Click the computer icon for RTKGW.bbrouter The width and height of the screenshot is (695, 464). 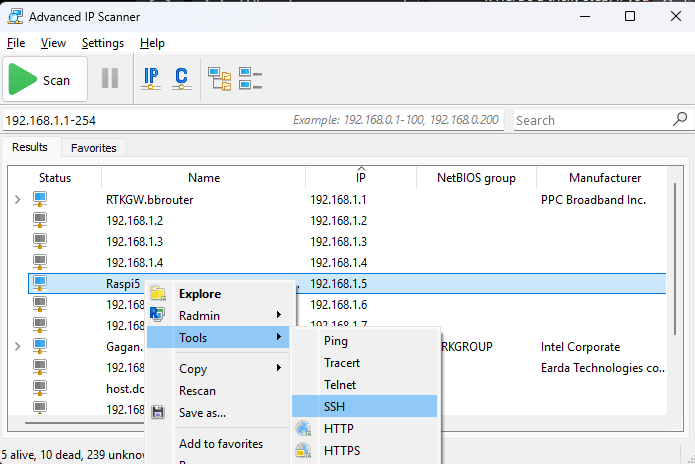(40, 199)
